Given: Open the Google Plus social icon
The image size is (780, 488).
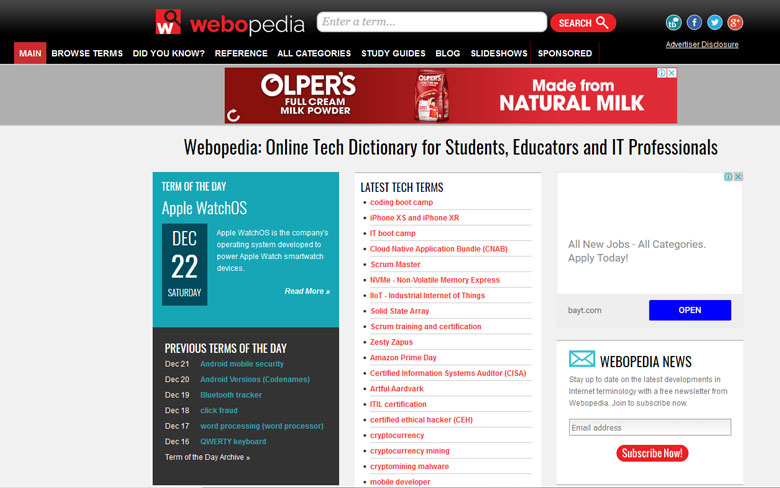Looking at the screenshot, I should (735, 22).
